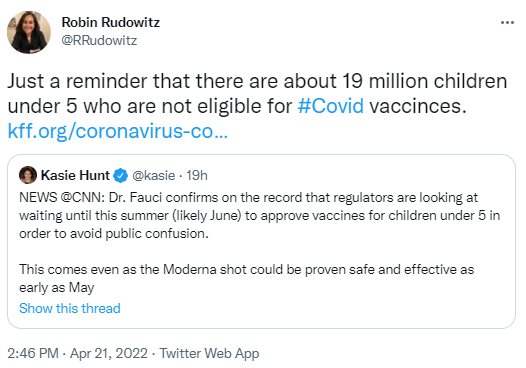The image size is (526, 368).
Task: Open the three-dot more options menu
Action: tap(507, 23)
